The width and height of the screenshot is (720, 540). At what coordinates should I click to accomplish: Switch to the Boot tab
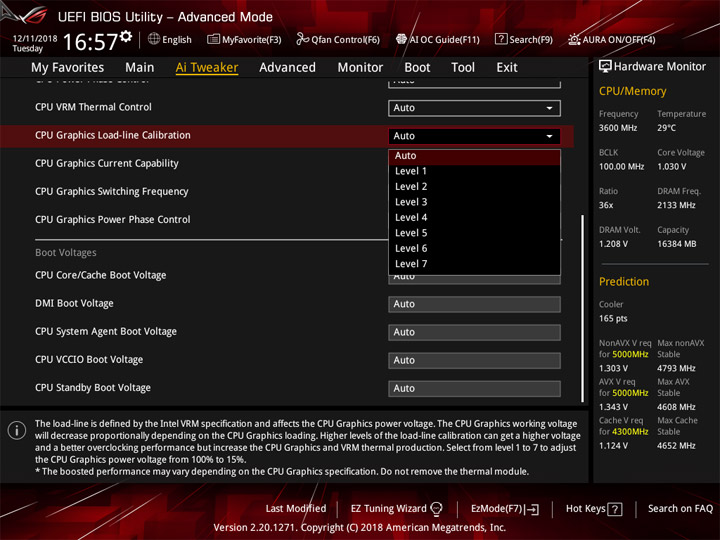417,68
